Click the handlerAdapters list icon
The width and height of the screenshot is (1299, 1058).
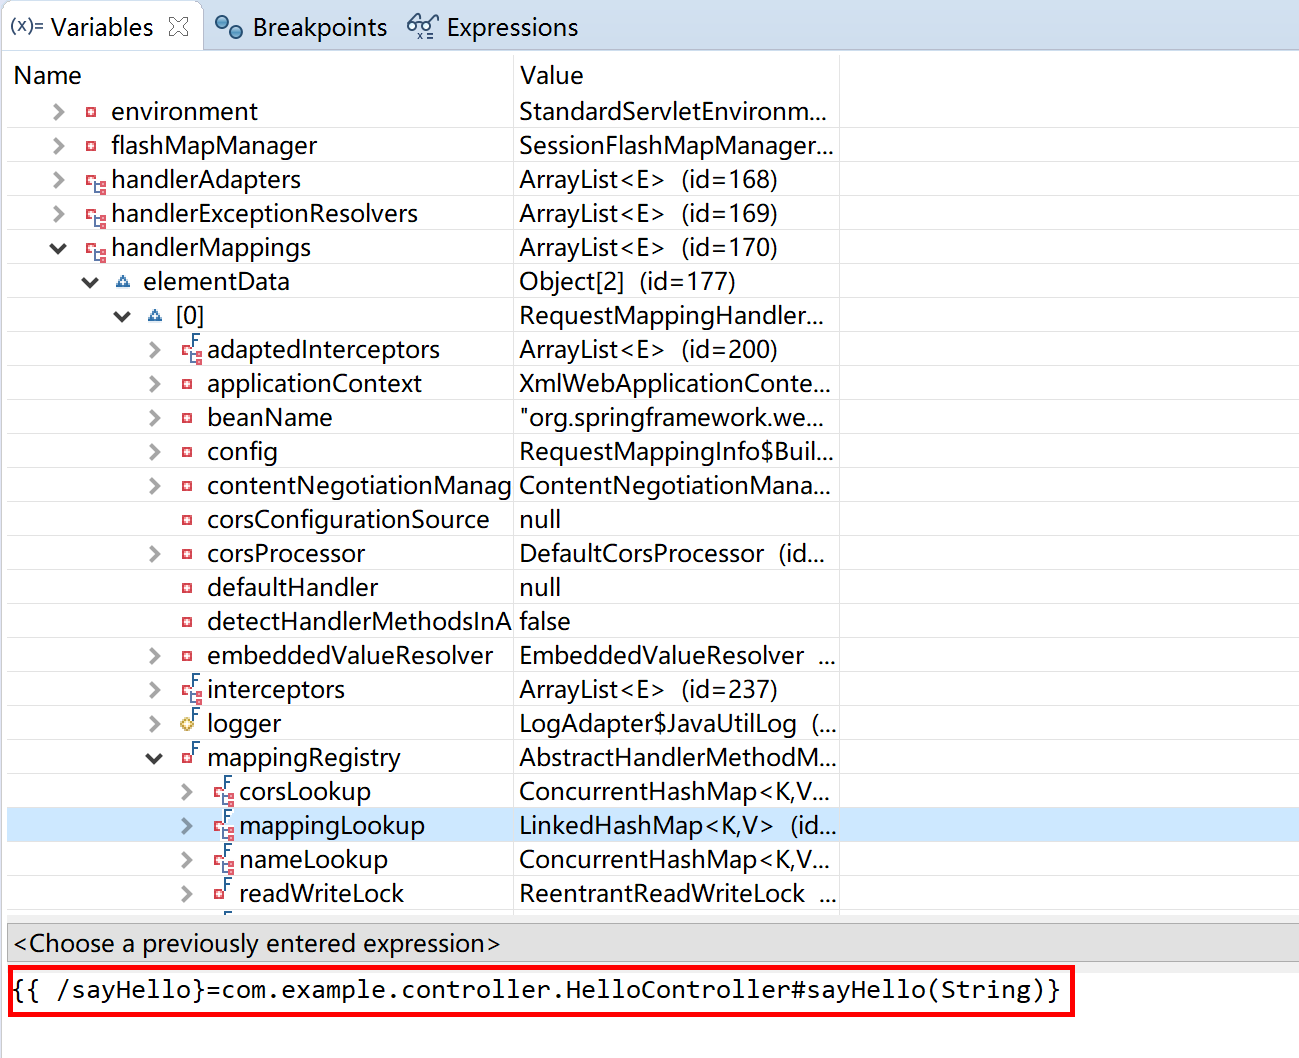[95, 182]
